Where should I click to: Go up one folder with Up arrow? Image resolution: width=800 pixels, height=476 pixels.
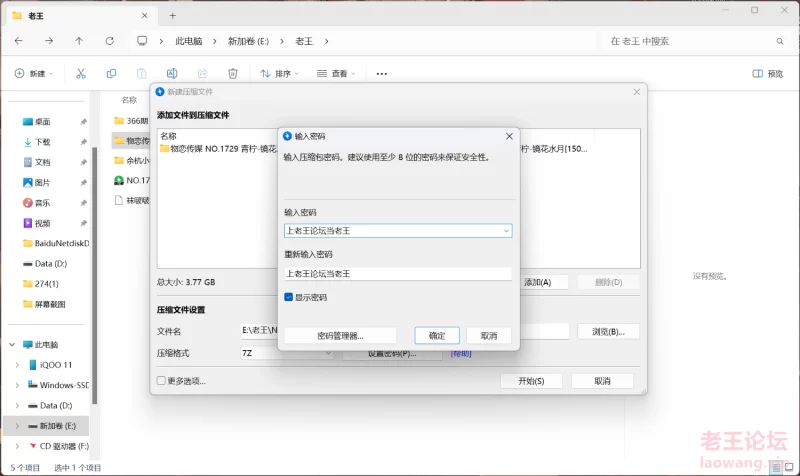coord(79,41)
